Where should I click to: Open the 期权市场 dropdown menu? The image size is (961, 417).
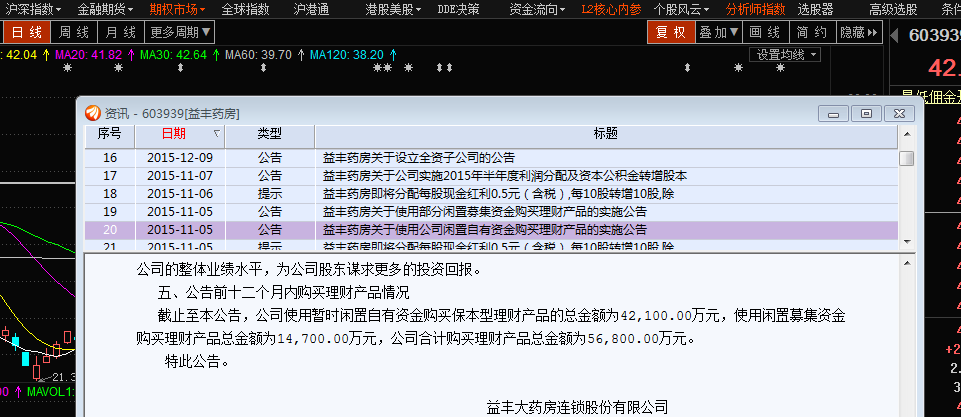pos(177,9)
